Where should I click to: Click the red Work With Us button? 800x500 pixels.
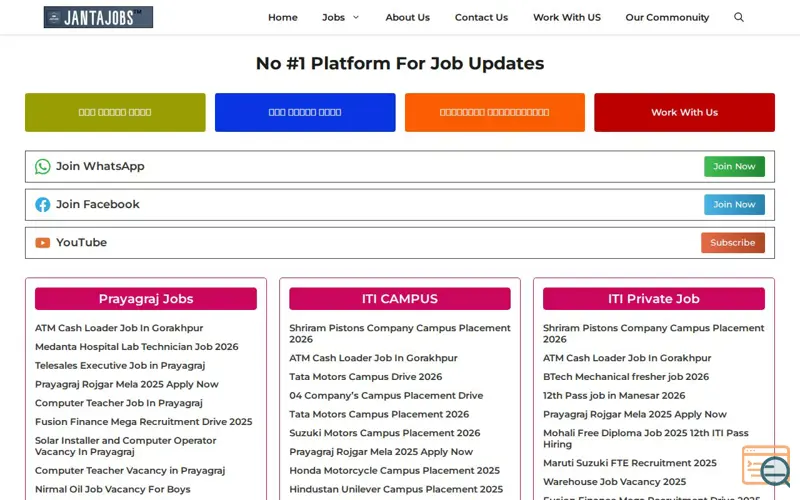coord(684,112)
